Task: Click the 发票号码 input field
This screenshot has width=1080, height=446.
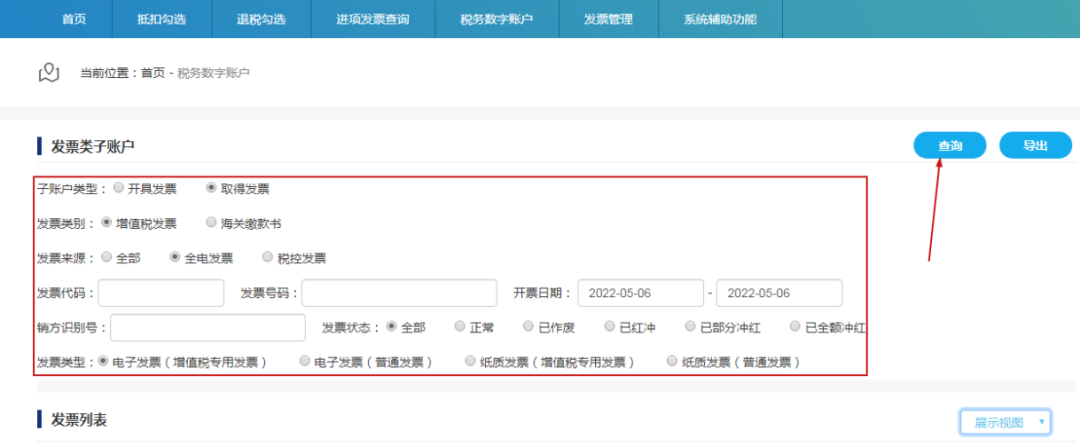Action: point(399,293)
